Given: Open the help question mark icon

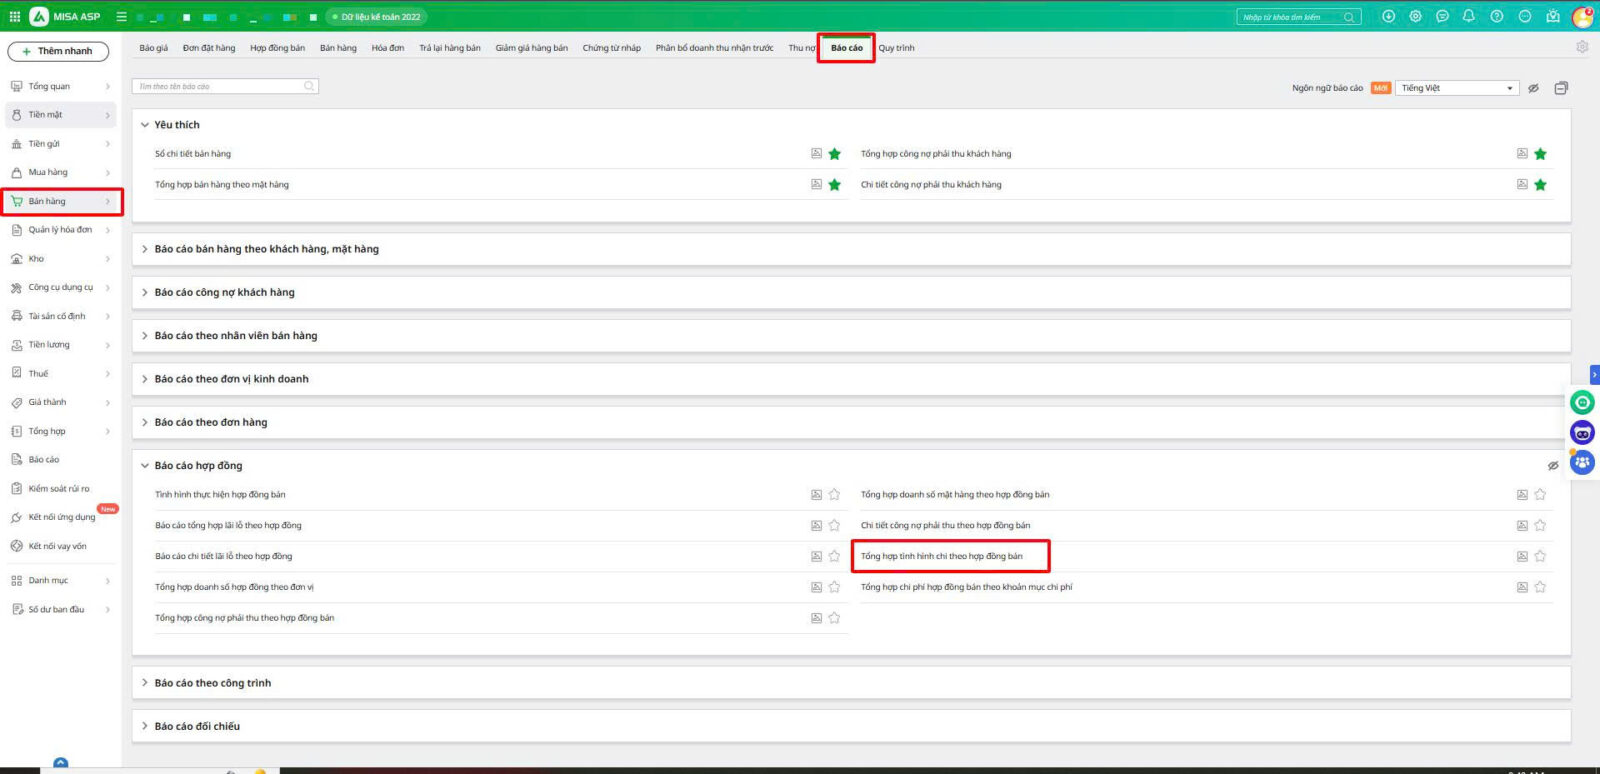Looking at the screenshot, I should [x=1496, y=16].
